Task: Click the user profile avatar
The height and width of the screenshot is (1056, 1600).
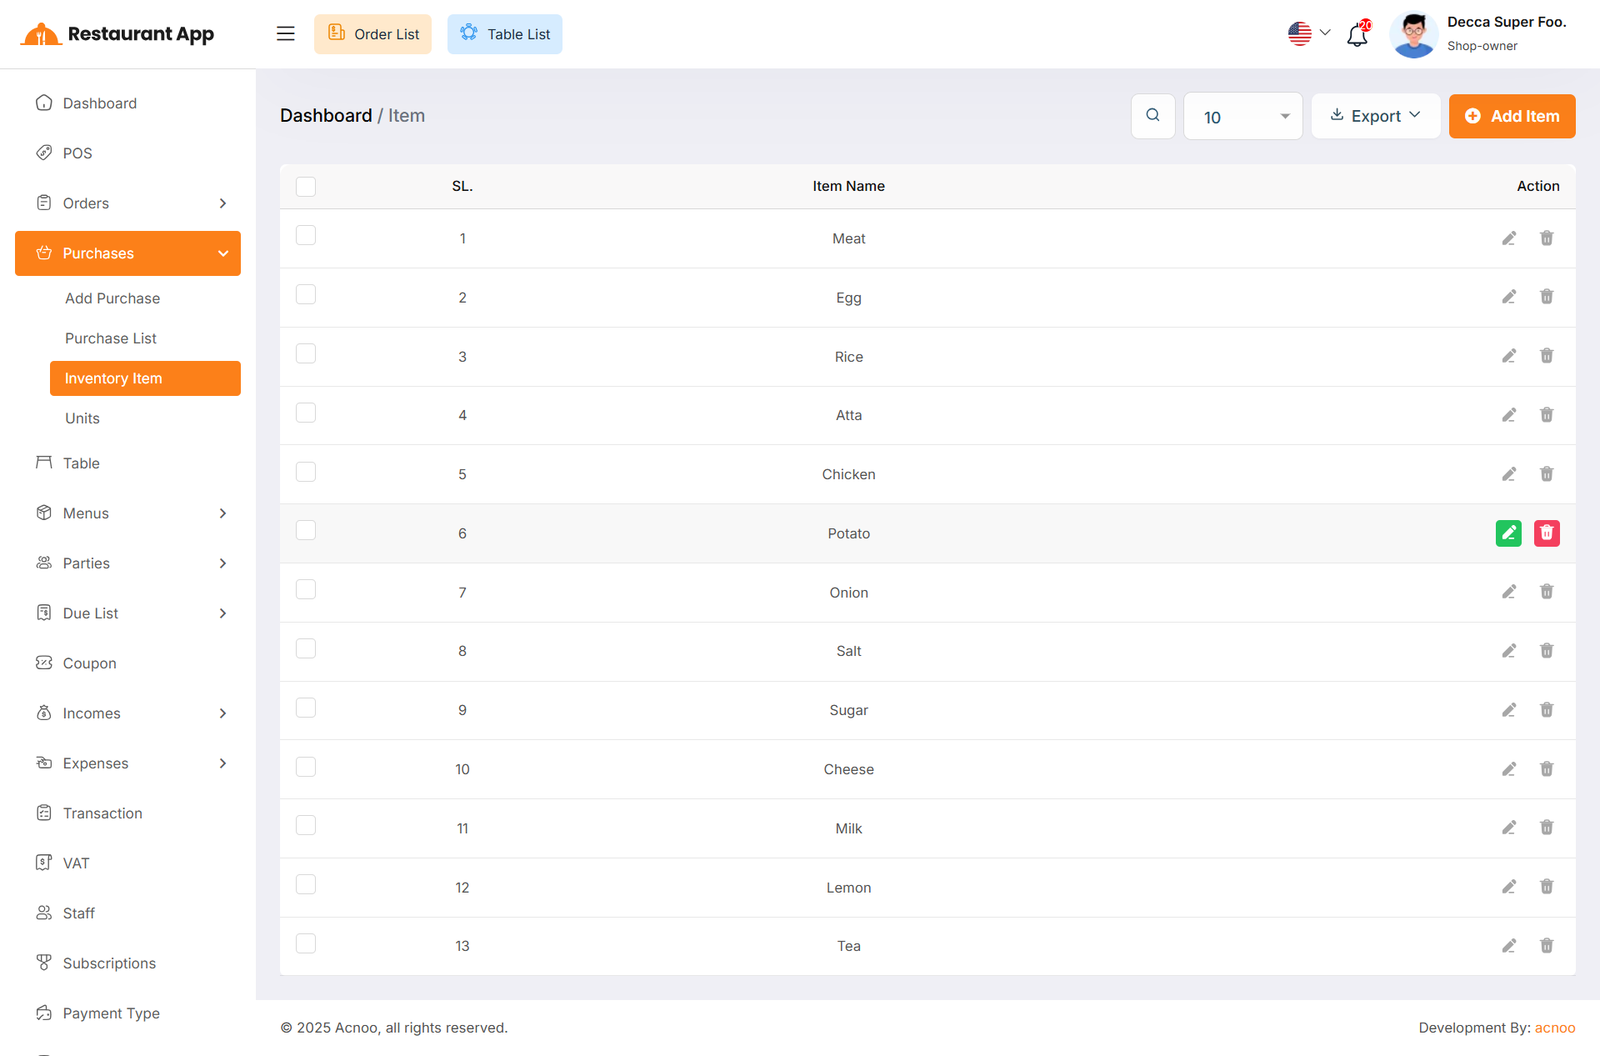Action: pyautogui.click(x=1413, y=35)
